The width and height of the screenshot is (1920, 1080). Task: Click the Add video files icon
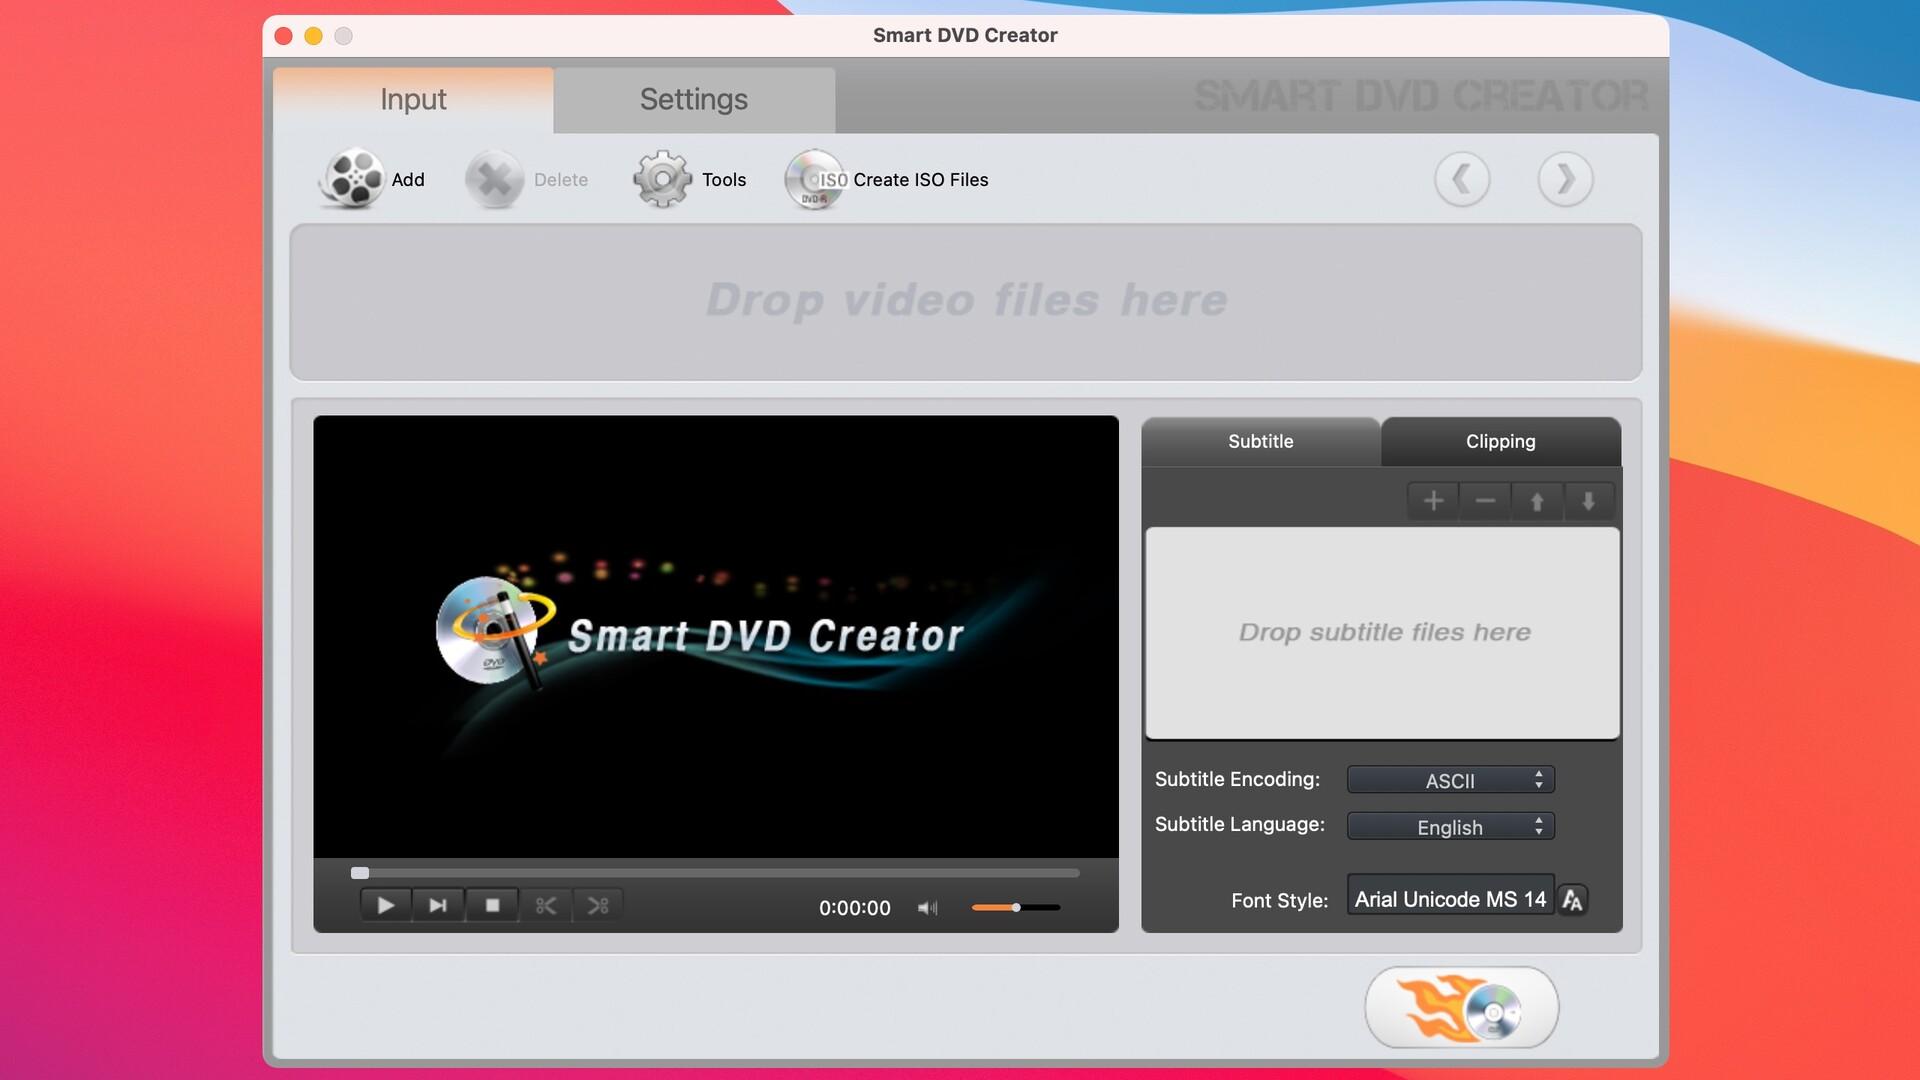pyautogui.click(x=351, y=178)
